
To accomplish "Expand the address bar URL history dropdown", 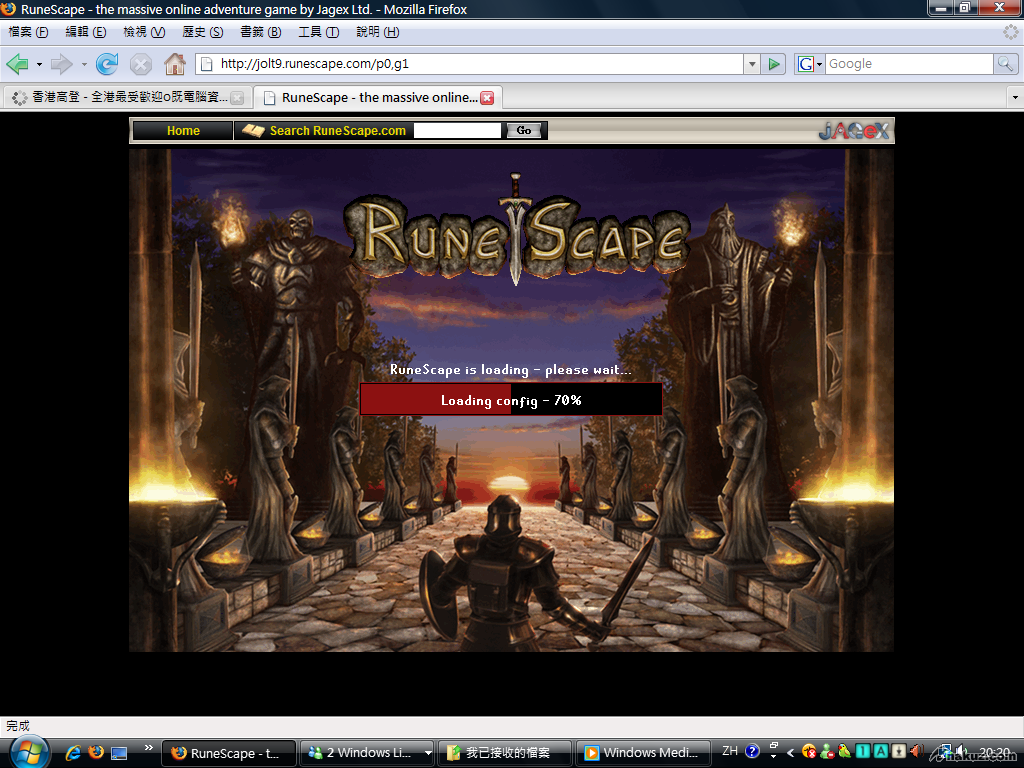I will [752, 64].
